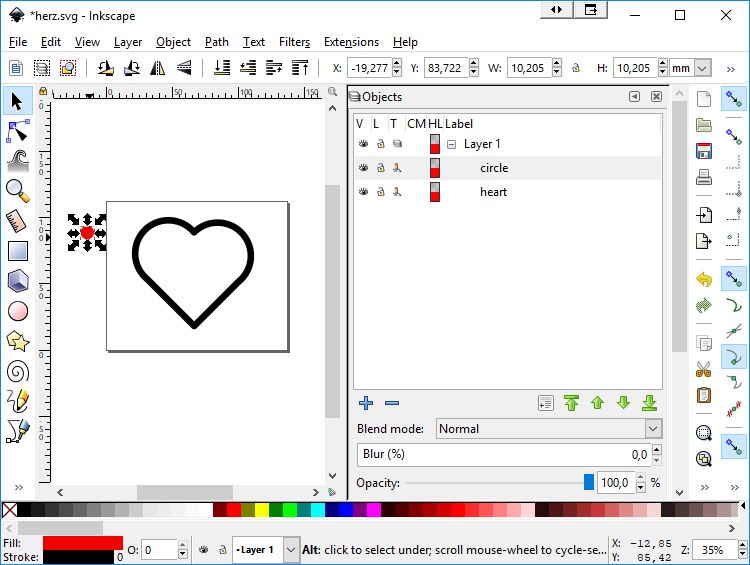
Task: Raise selection to top
Action: pyautogui.click(x=300, y=68)
